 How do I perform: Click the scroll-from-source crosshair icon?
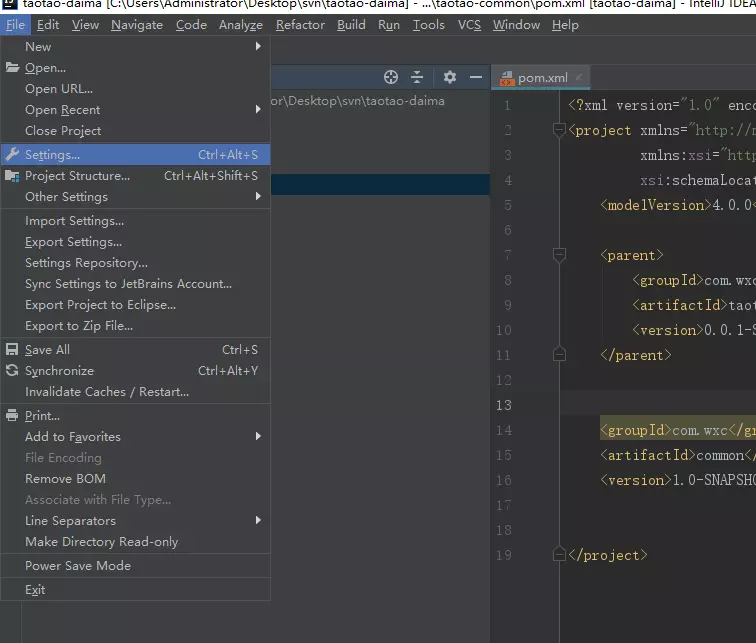(x=391, y=77)
